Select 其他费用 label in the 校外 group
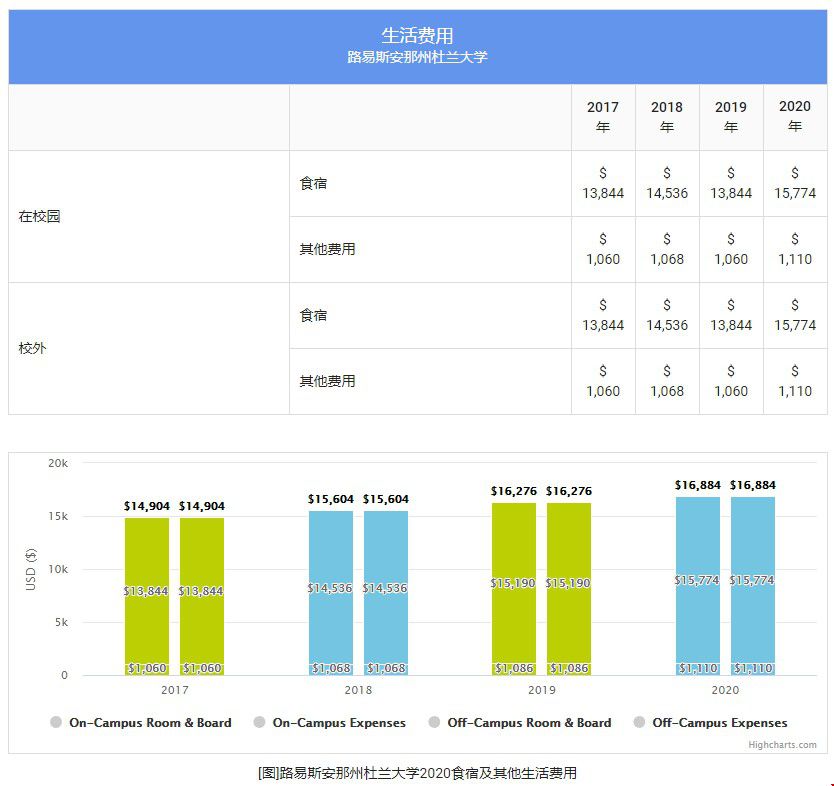Viewport: 834px width, 786px height. pos(327,381)
